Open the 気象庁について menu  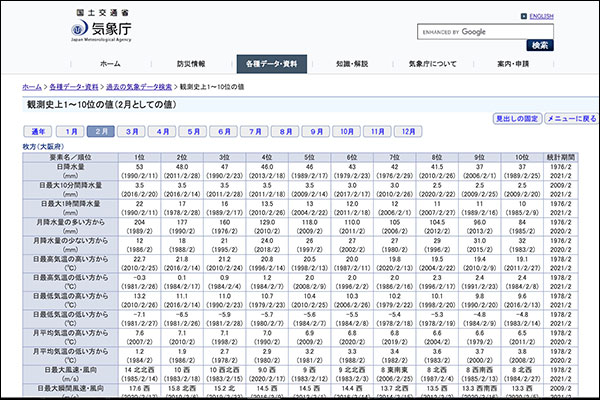(x=433, y=63)
